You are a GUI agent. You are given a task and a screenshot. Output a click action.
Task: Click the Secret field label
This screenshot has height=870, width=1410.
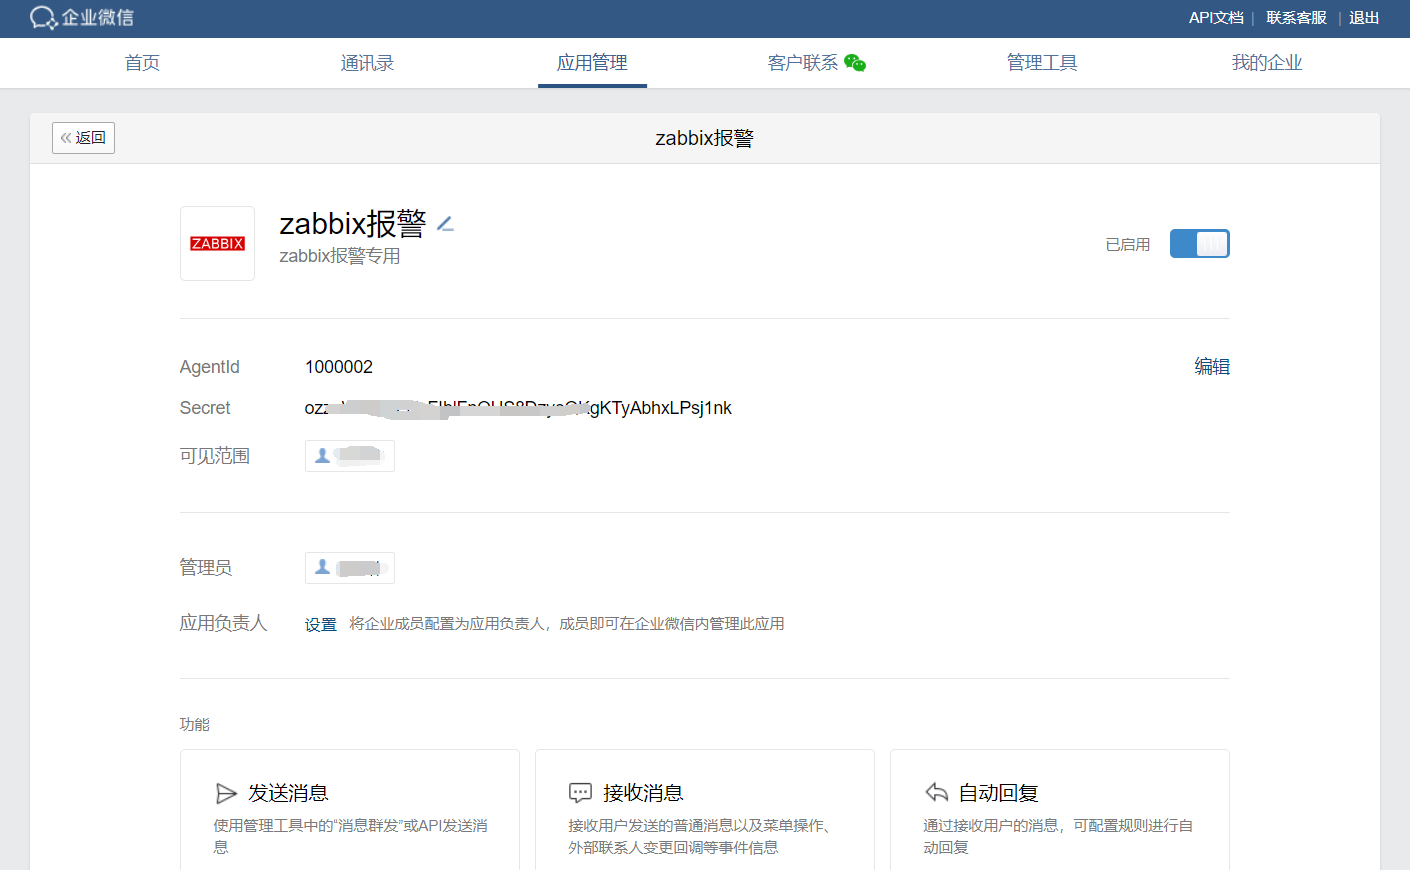pyautogui.click(x=205, y=408)
